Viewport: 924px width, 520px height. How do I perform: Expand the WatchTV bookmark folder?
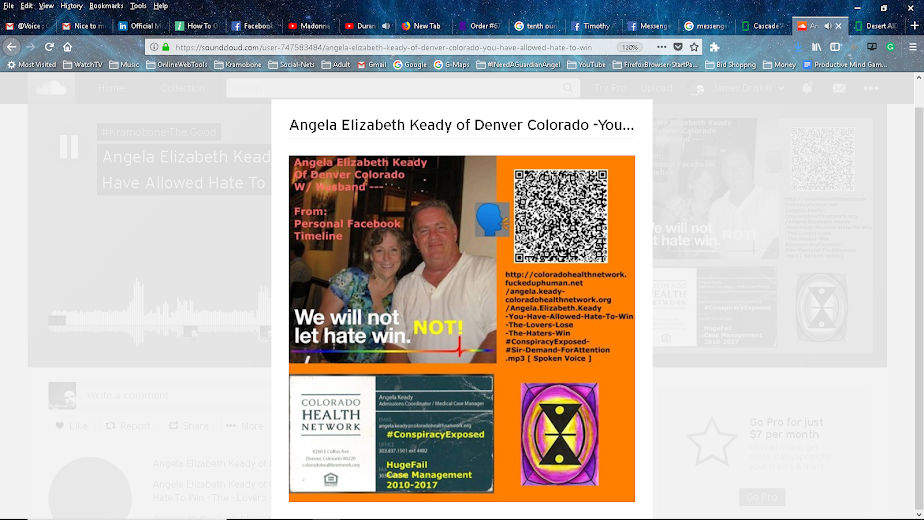[82, 65]
